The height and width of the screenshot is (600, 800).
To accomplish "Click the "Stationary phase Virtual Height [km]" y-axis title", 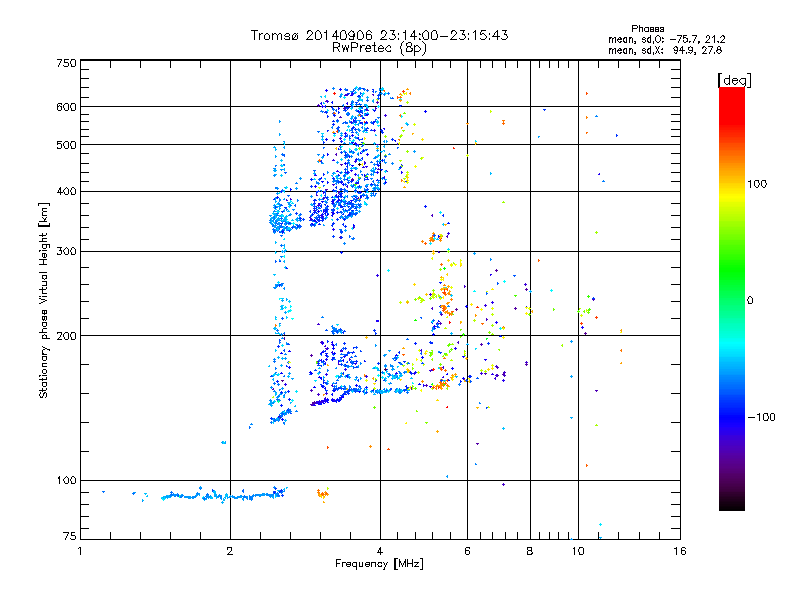I will pyautogui.click(x=44, y=300).
